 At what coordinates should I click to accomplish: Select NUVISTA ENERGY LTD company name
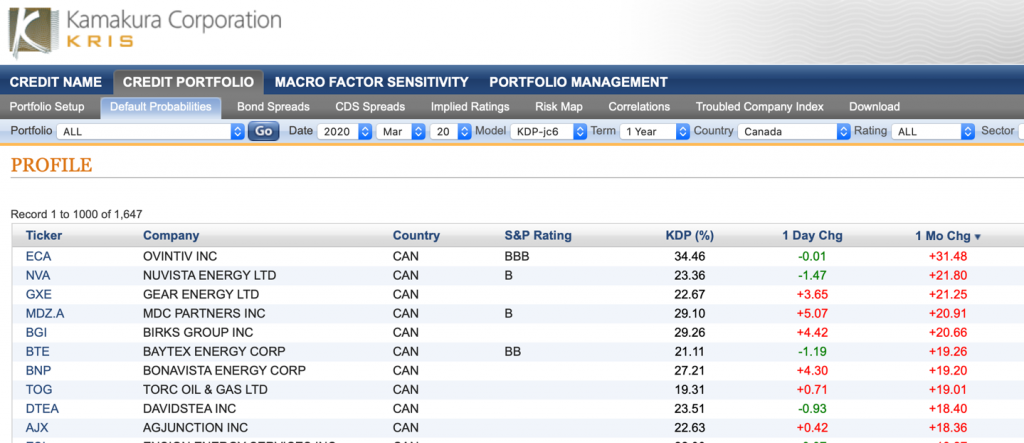209,275
